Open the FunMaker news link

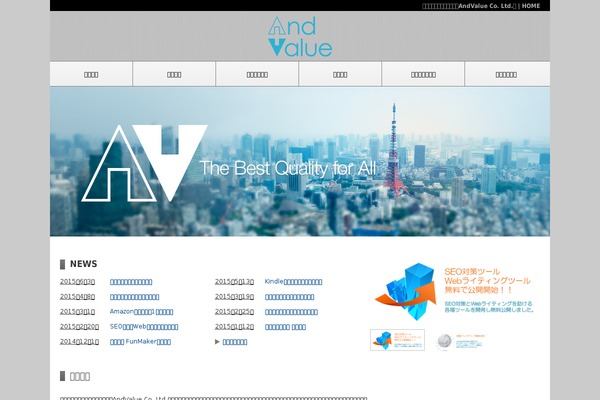[140, 342]
